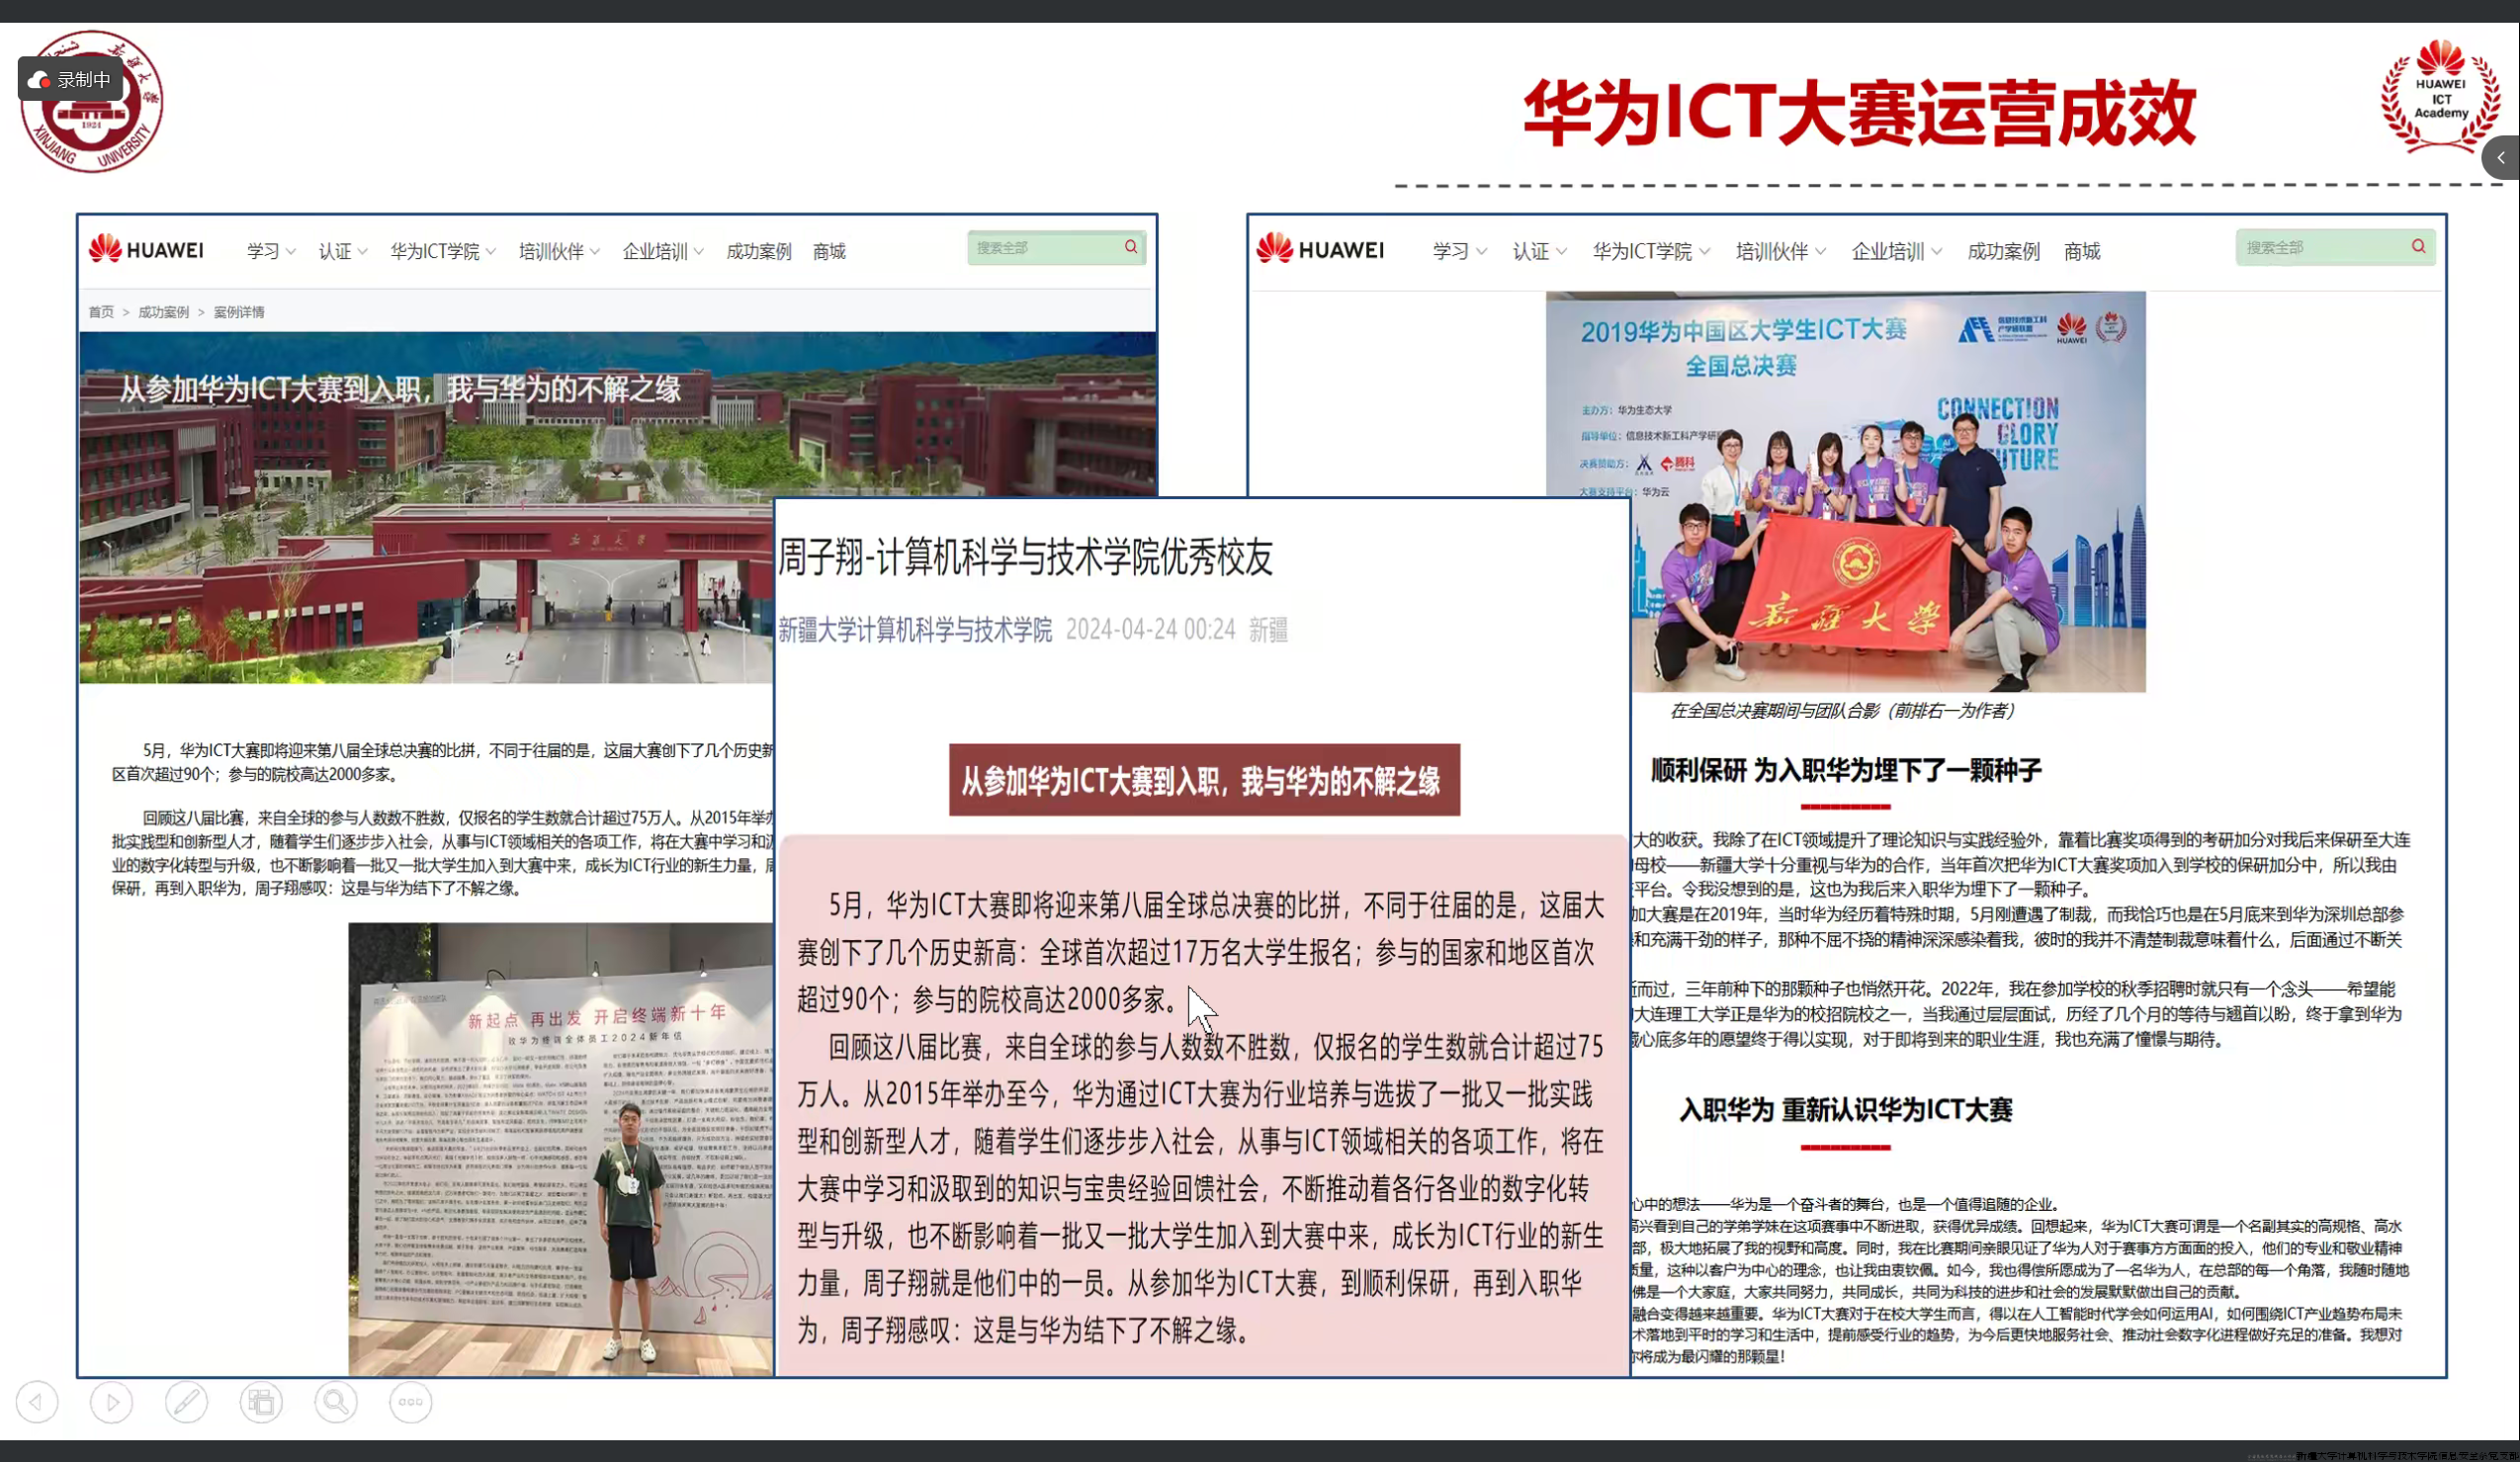Click the 首页 breadcrumb link
2520x1462 pixels.
[100, 311]
